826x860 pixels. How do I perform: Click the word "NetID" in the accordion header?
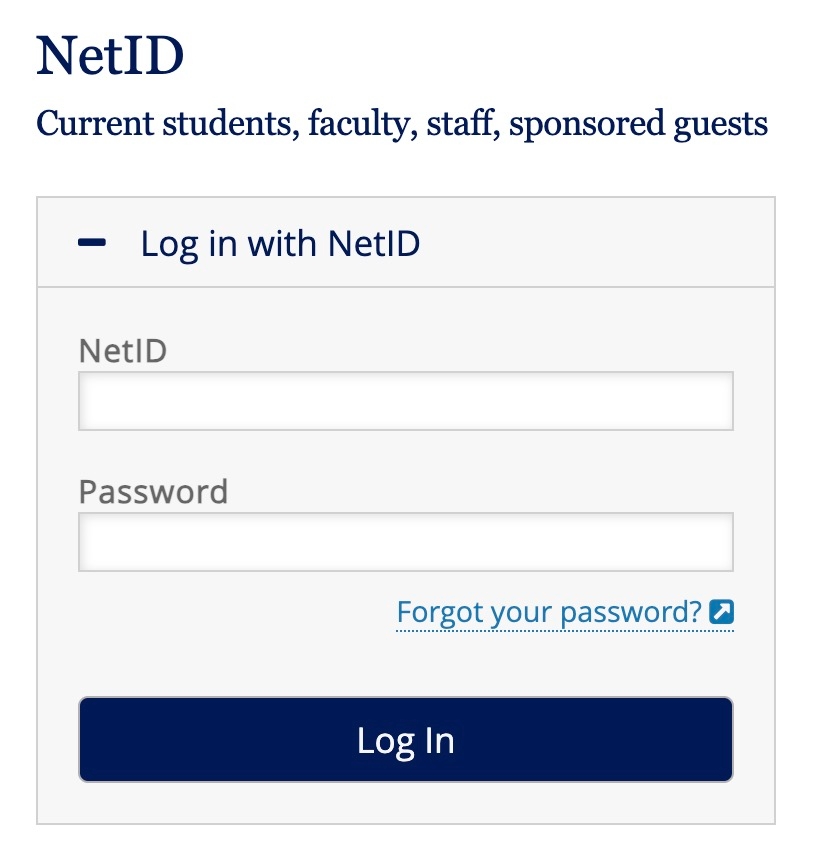click(x=374, y=243)
